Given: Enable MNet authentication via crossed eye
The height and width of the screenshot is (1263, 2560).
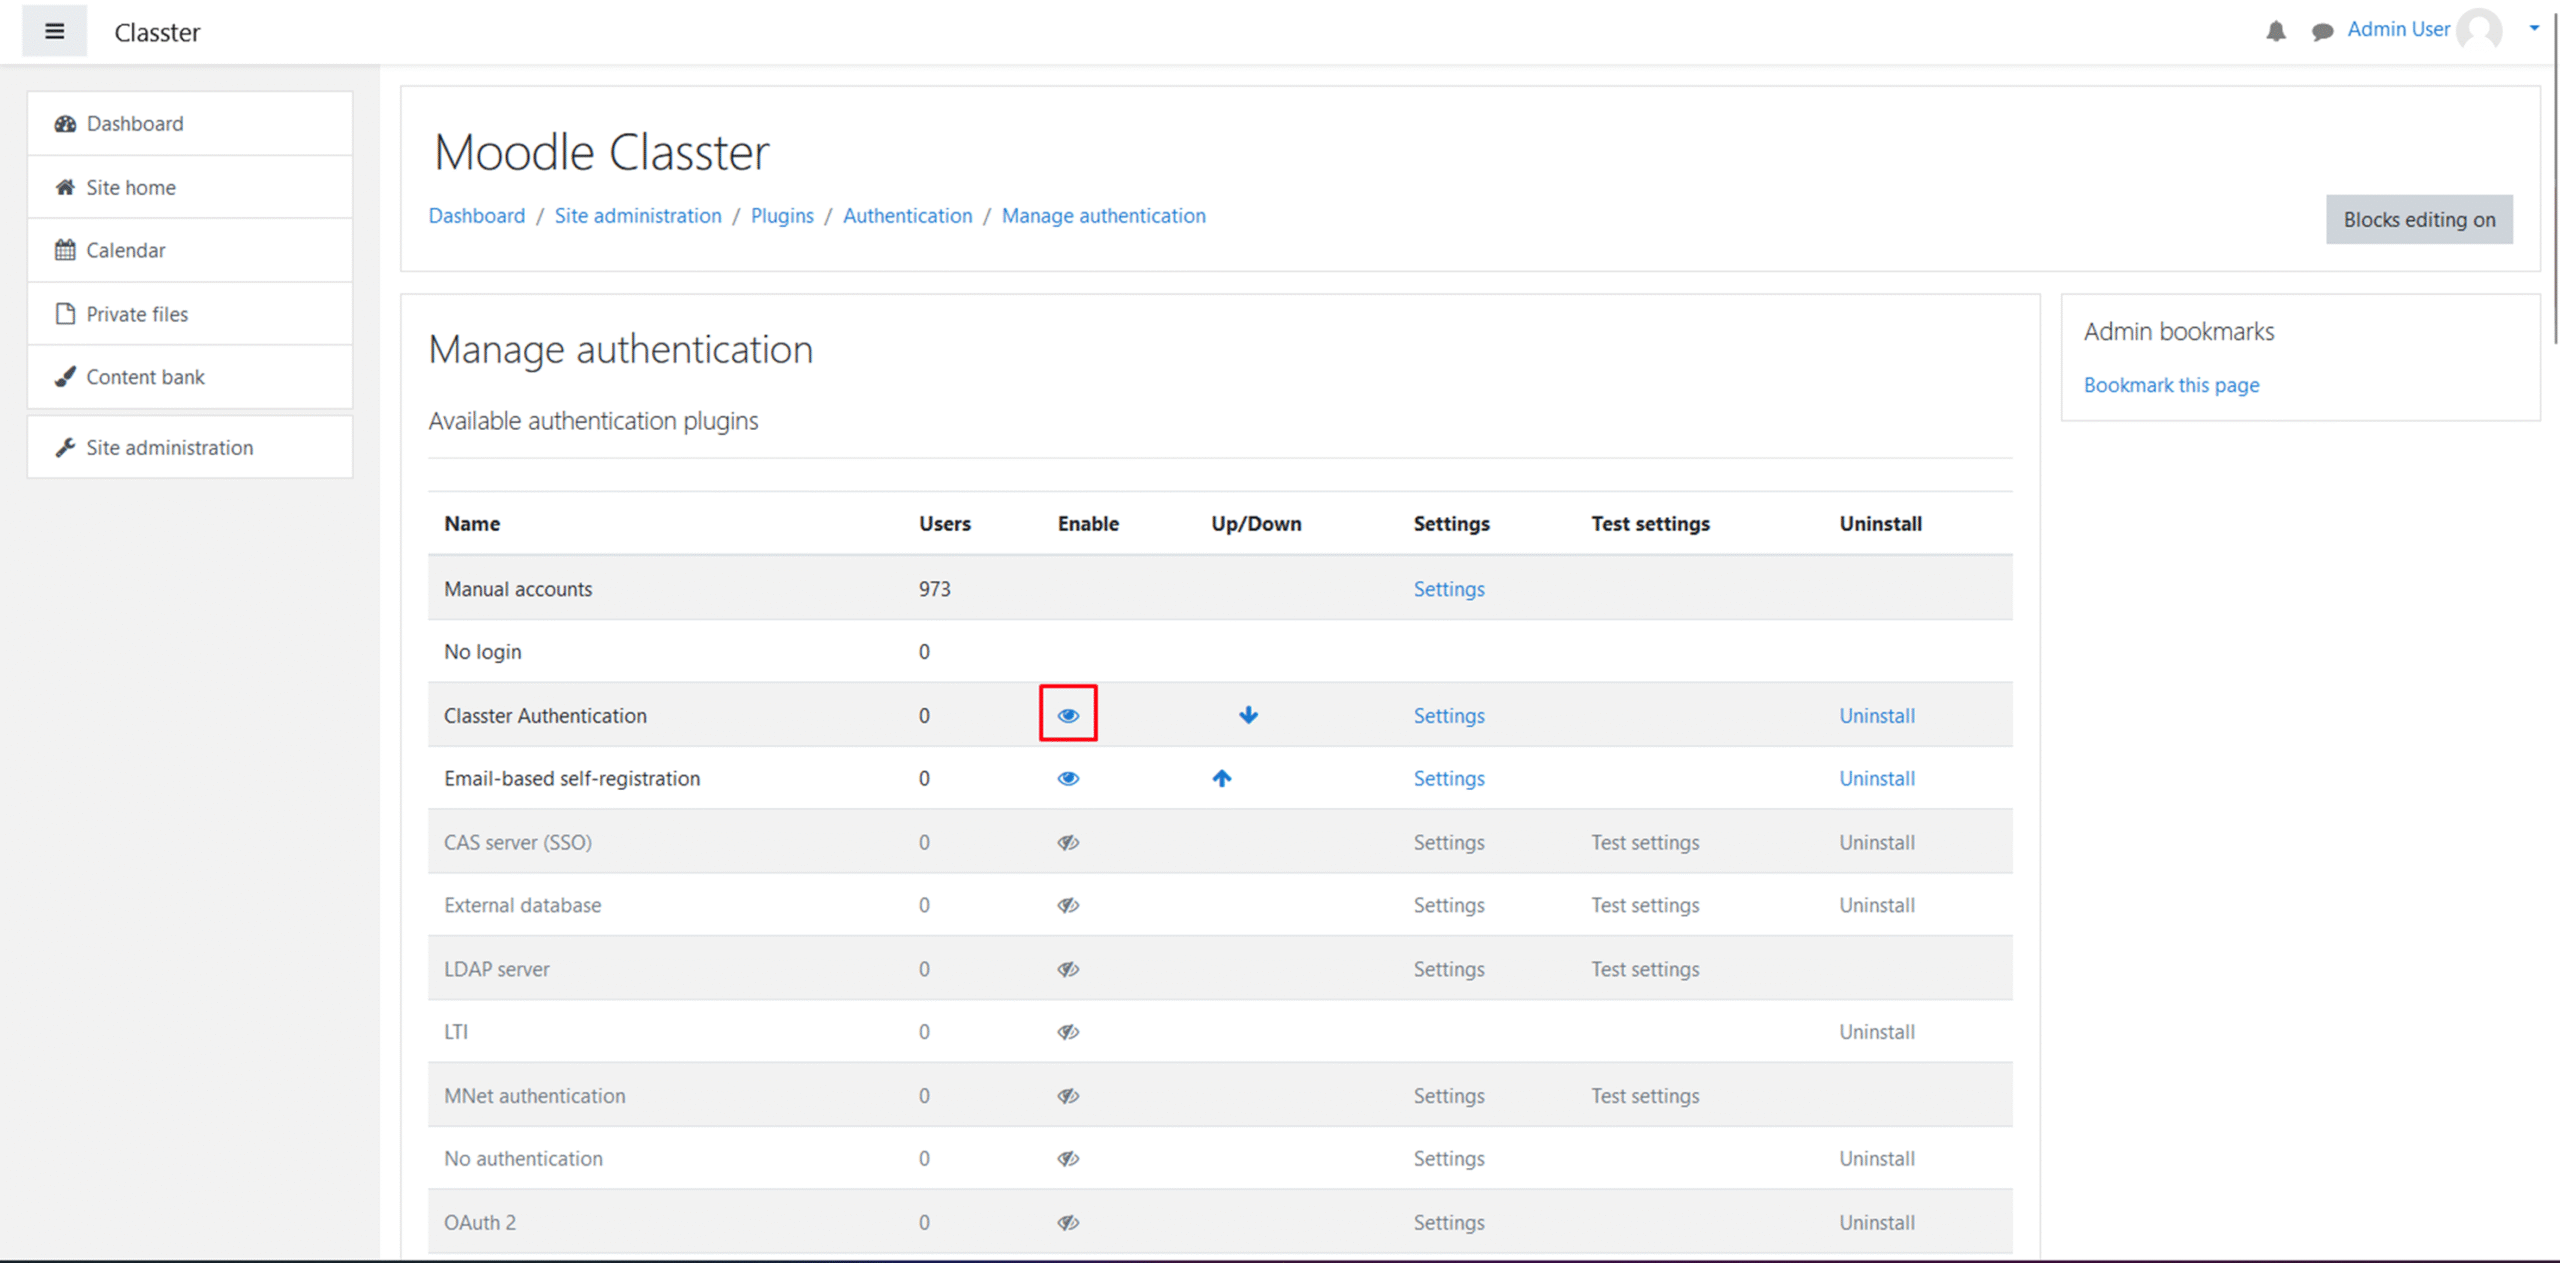Looking at the screenshot, I should [1068, 1096].
